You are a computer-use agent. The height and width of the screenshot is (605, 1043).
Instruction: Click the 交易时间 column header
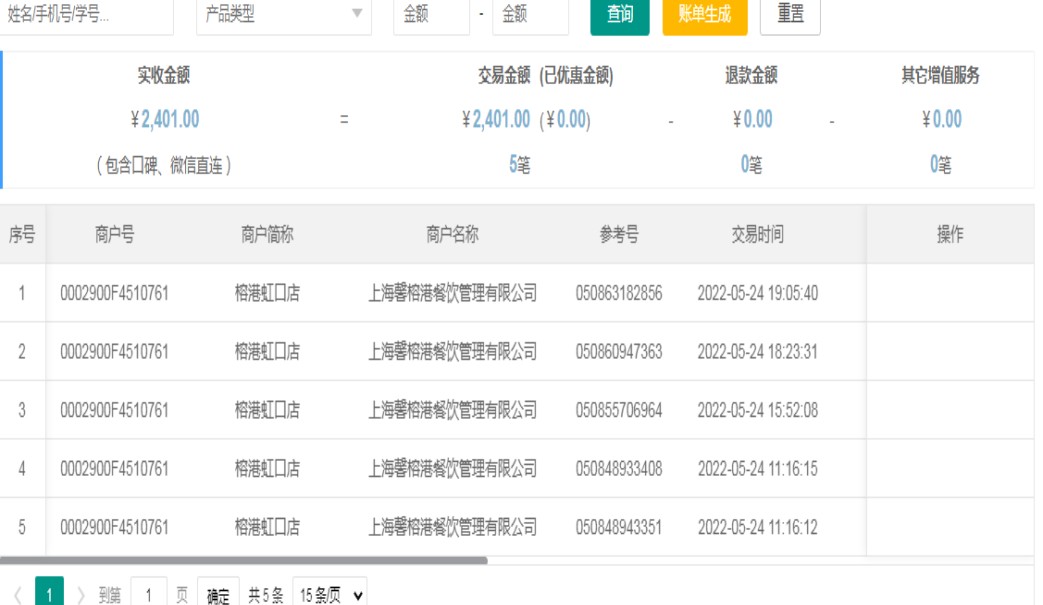757,234
